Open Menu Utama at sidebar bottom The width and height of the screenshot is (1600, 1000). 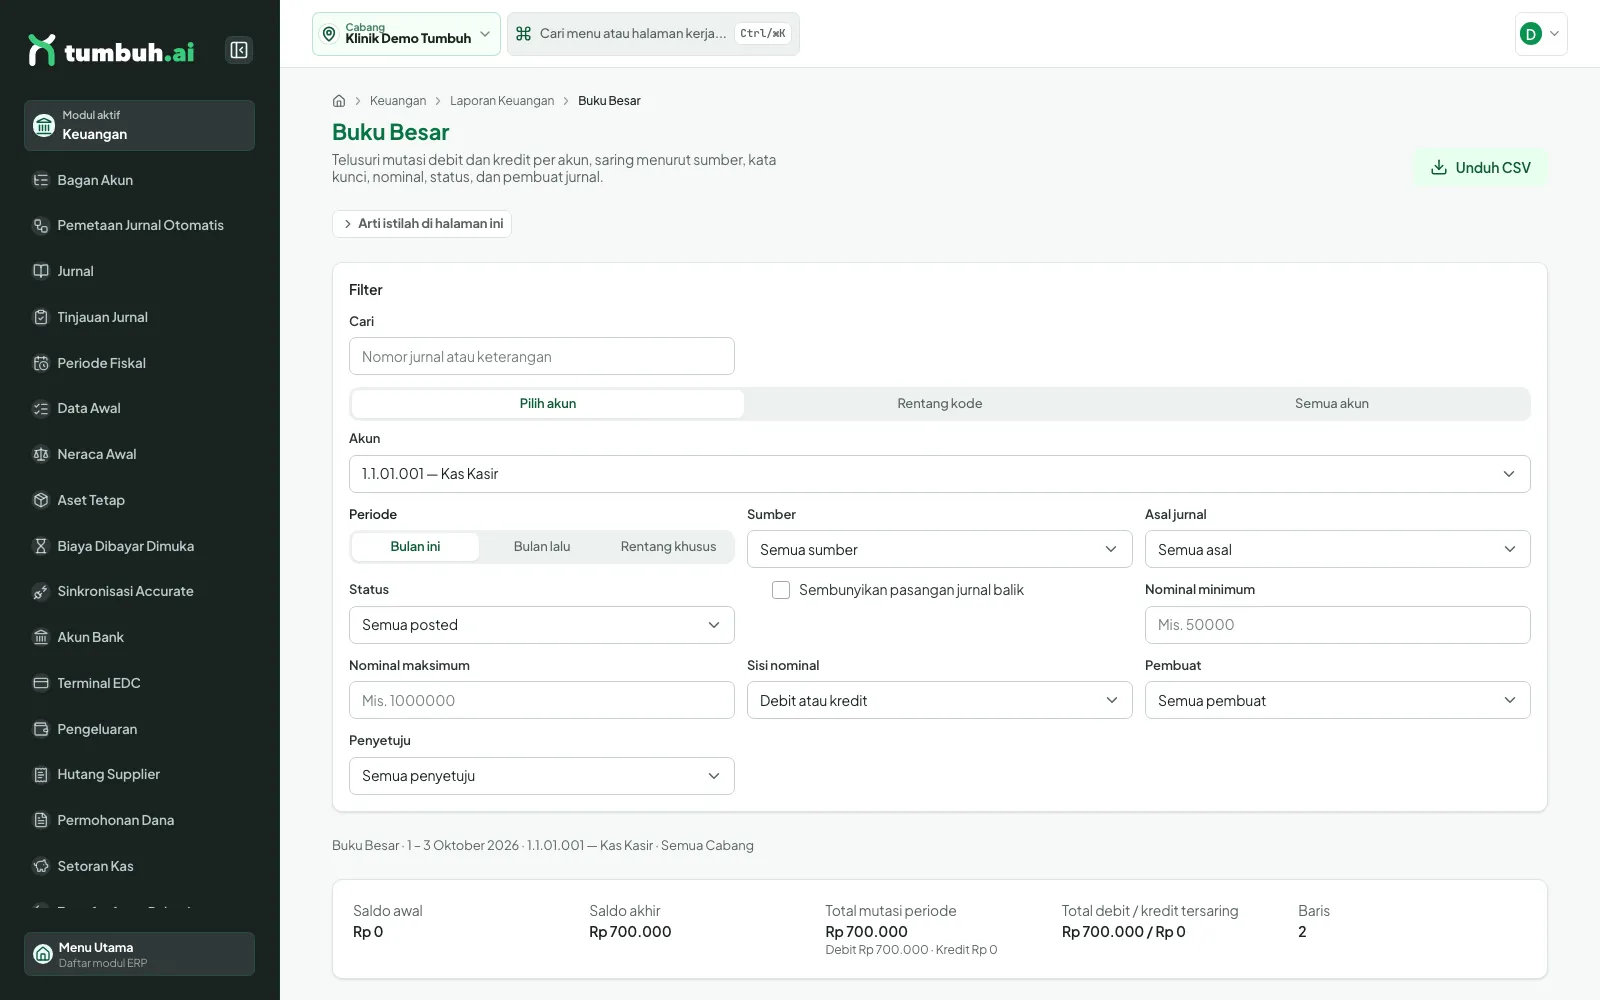(x=139, y=954)
